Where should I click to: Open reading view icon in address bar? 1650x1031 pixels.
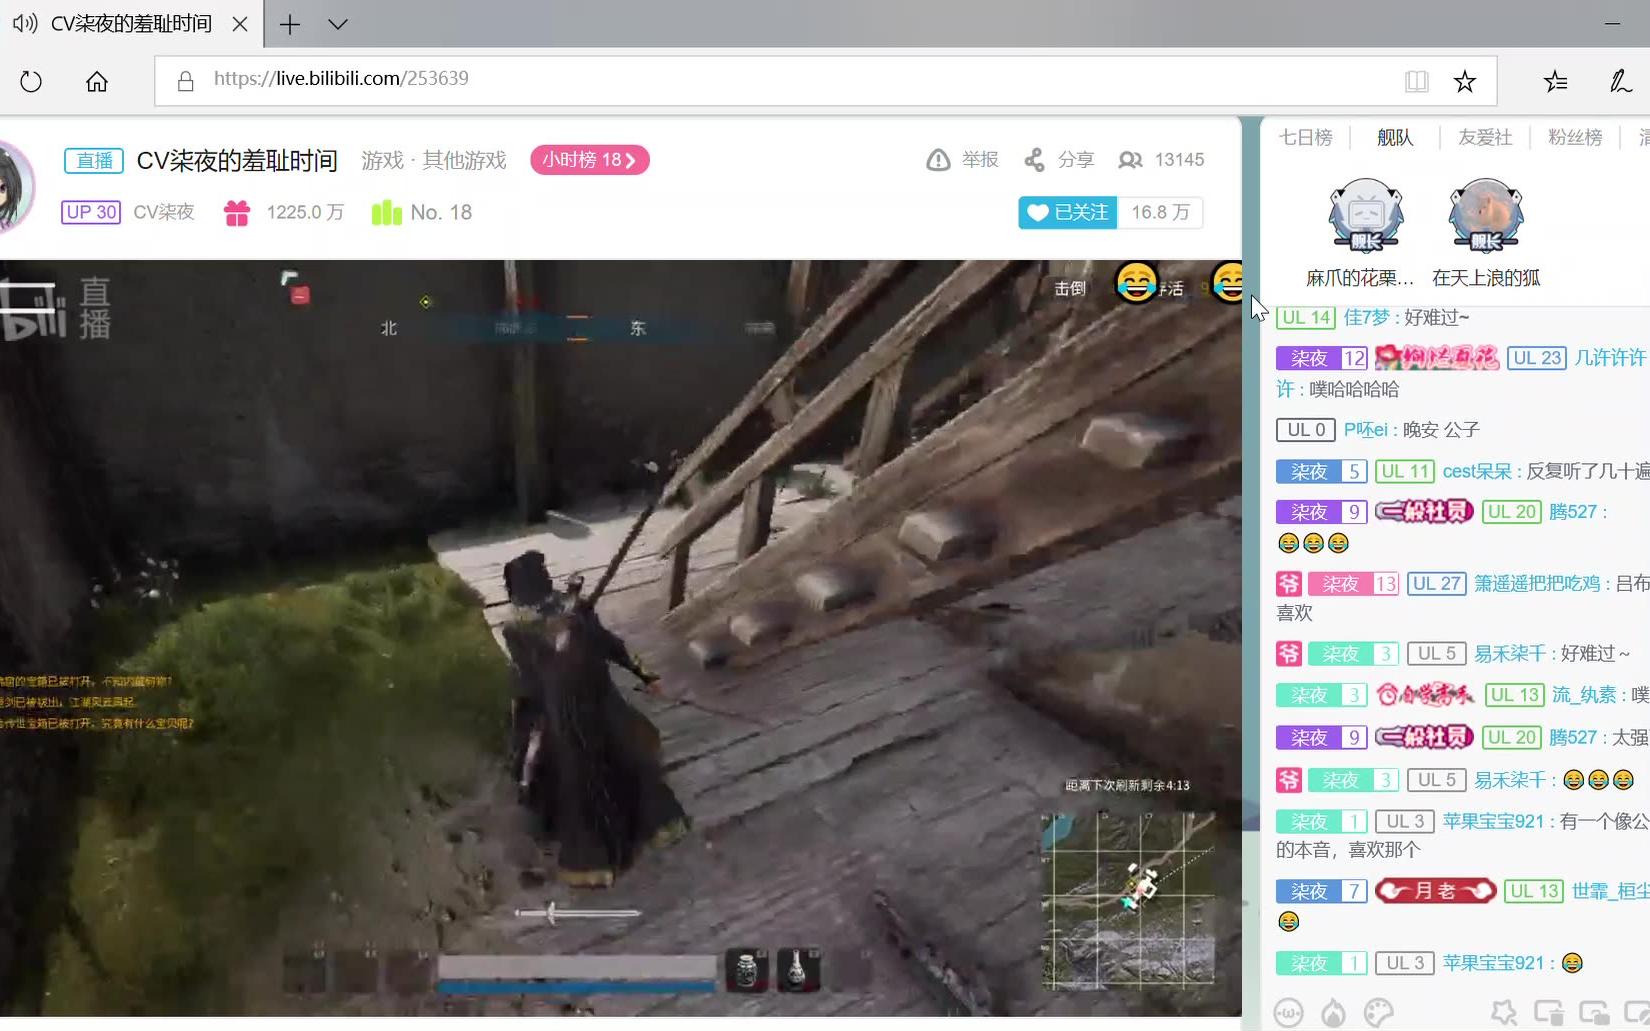(x=1416, y=81)
